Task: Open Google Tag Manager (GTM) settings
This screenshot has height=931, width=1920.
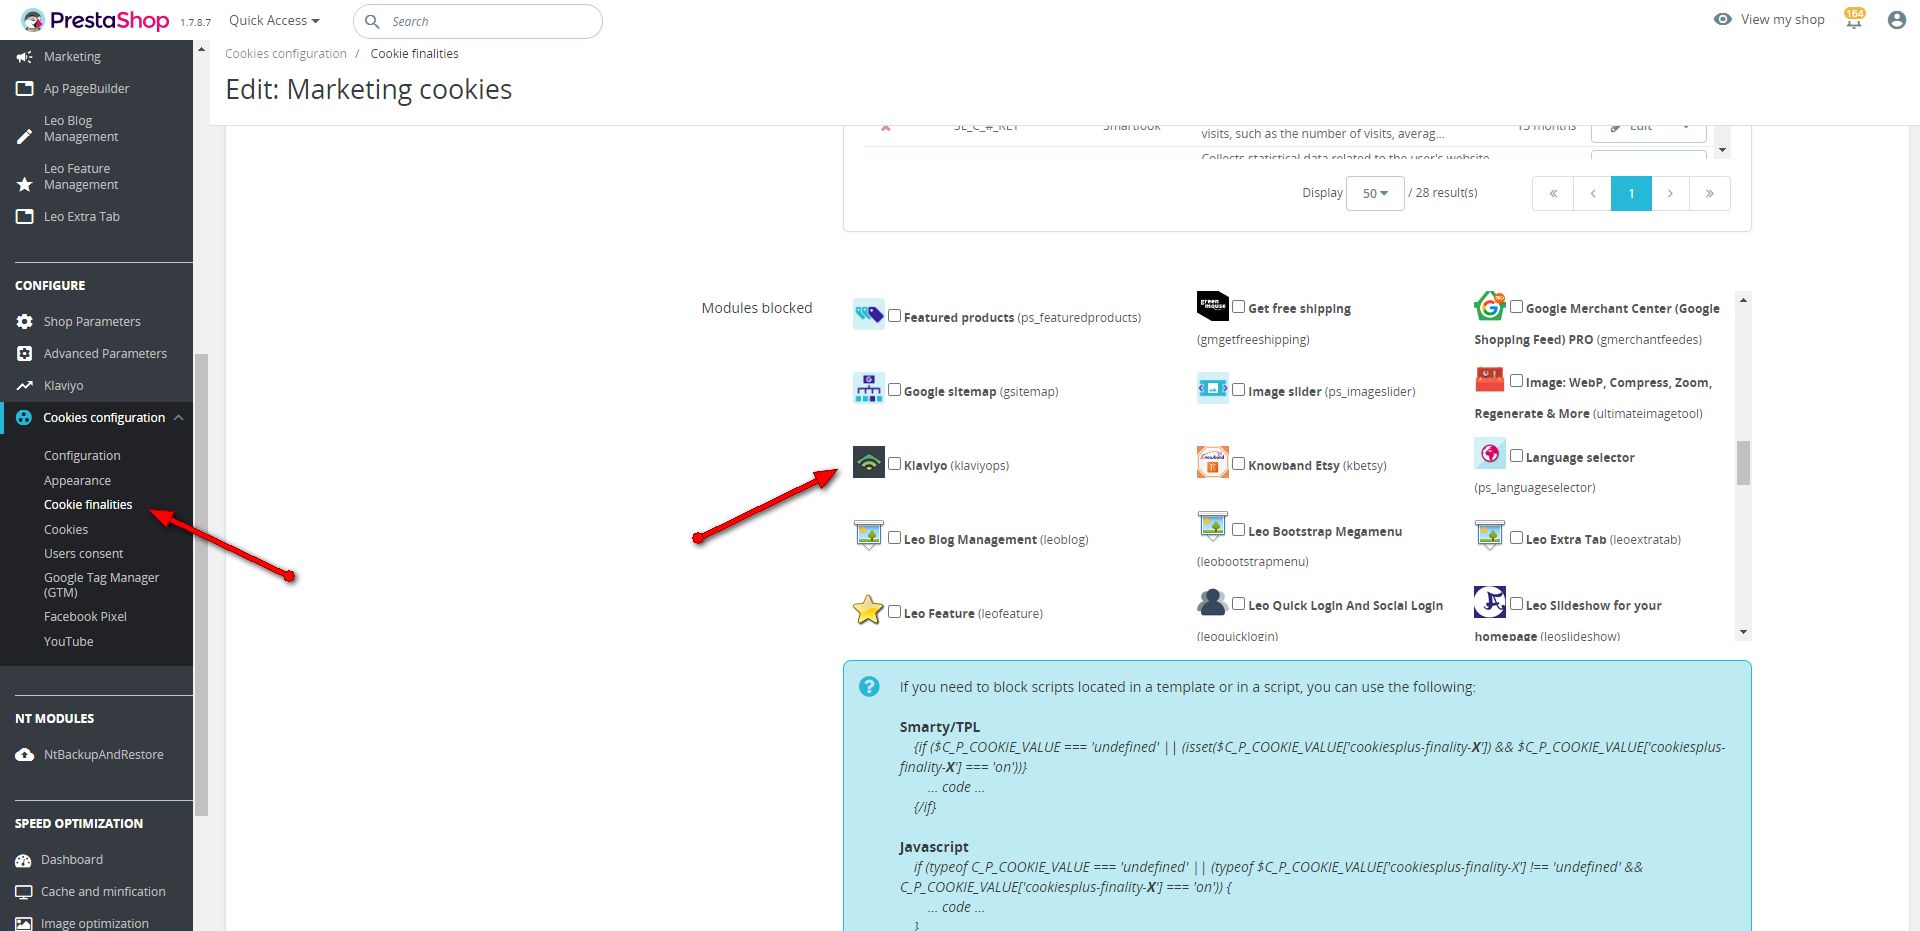Action: click(101, 585)
